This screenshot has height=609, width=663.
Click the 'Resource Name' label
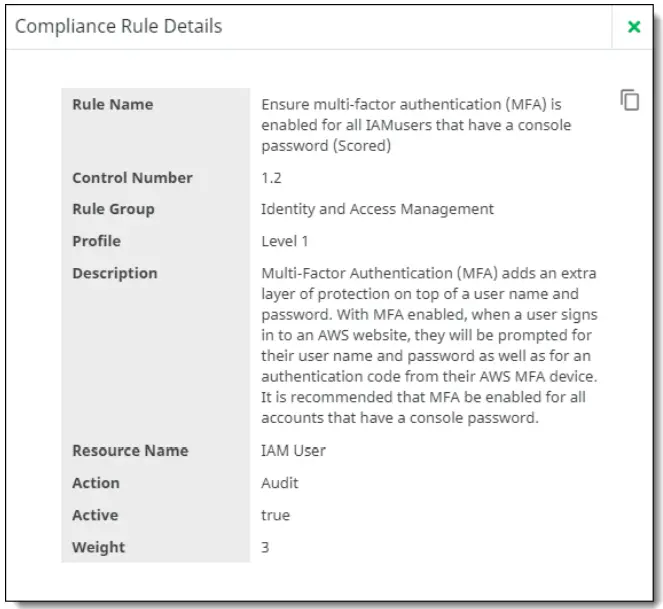pos(130,451)
